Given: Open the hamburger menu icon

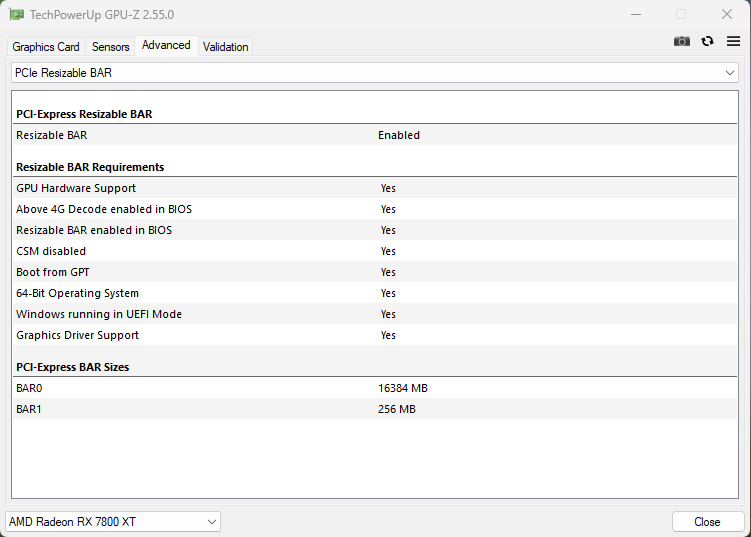Looking at the screenshot, I should pos(733,41).
